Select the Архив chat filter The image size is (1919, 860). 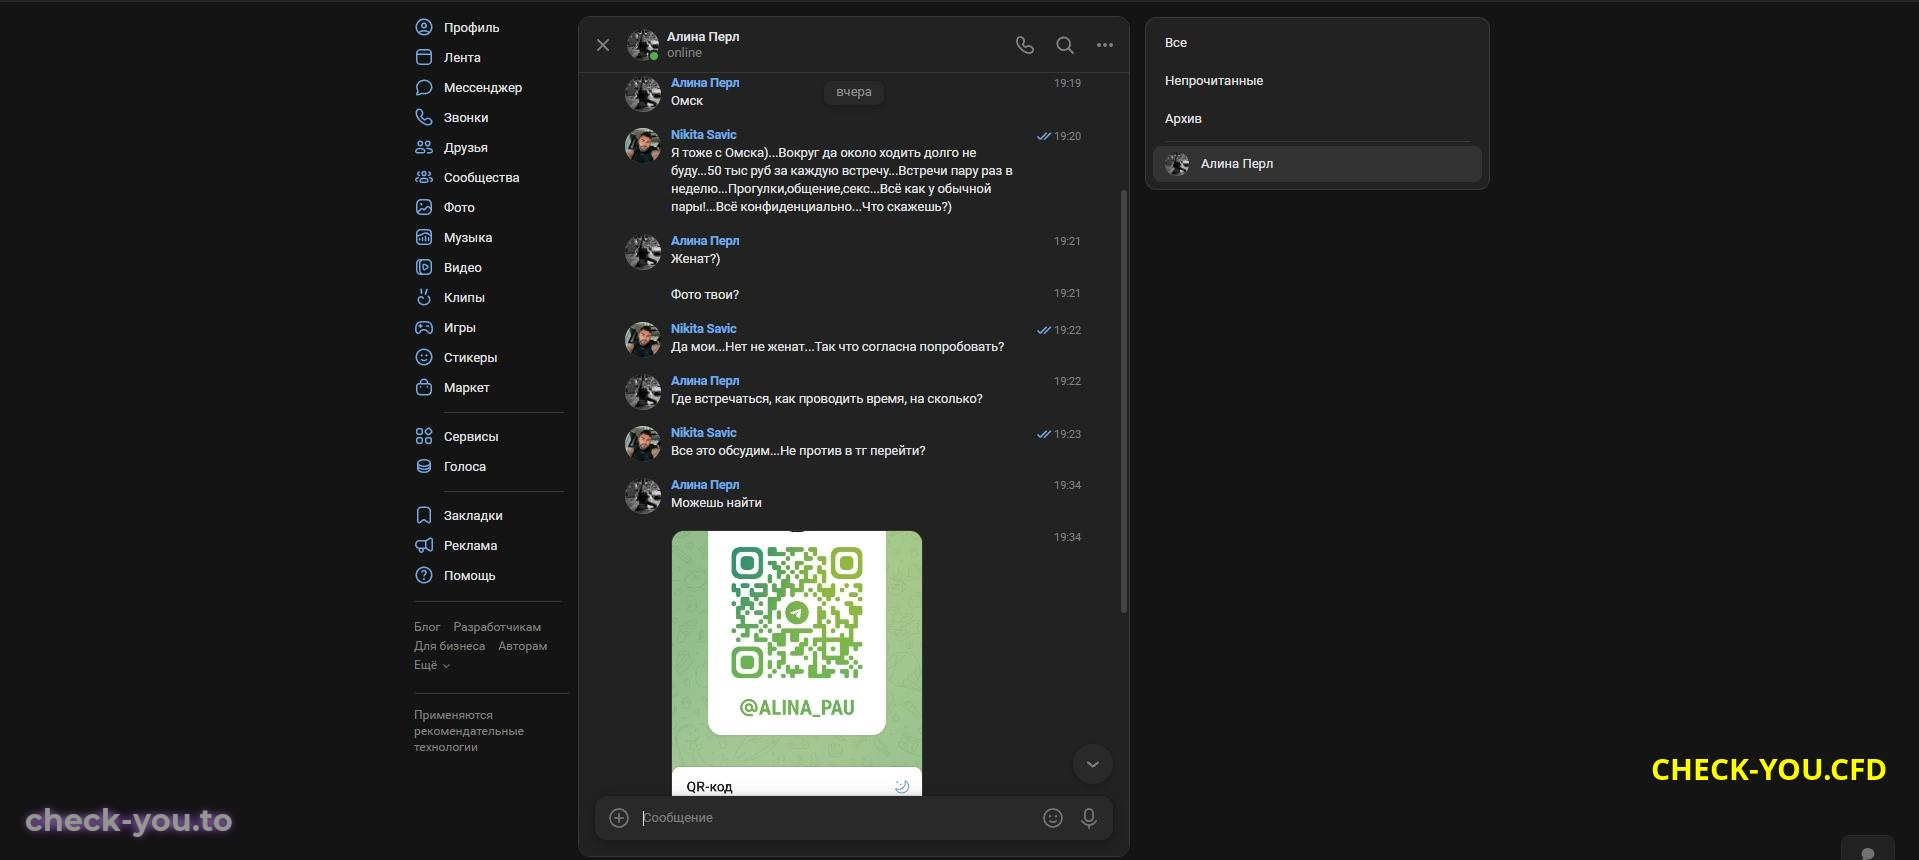click(1183, 119)
